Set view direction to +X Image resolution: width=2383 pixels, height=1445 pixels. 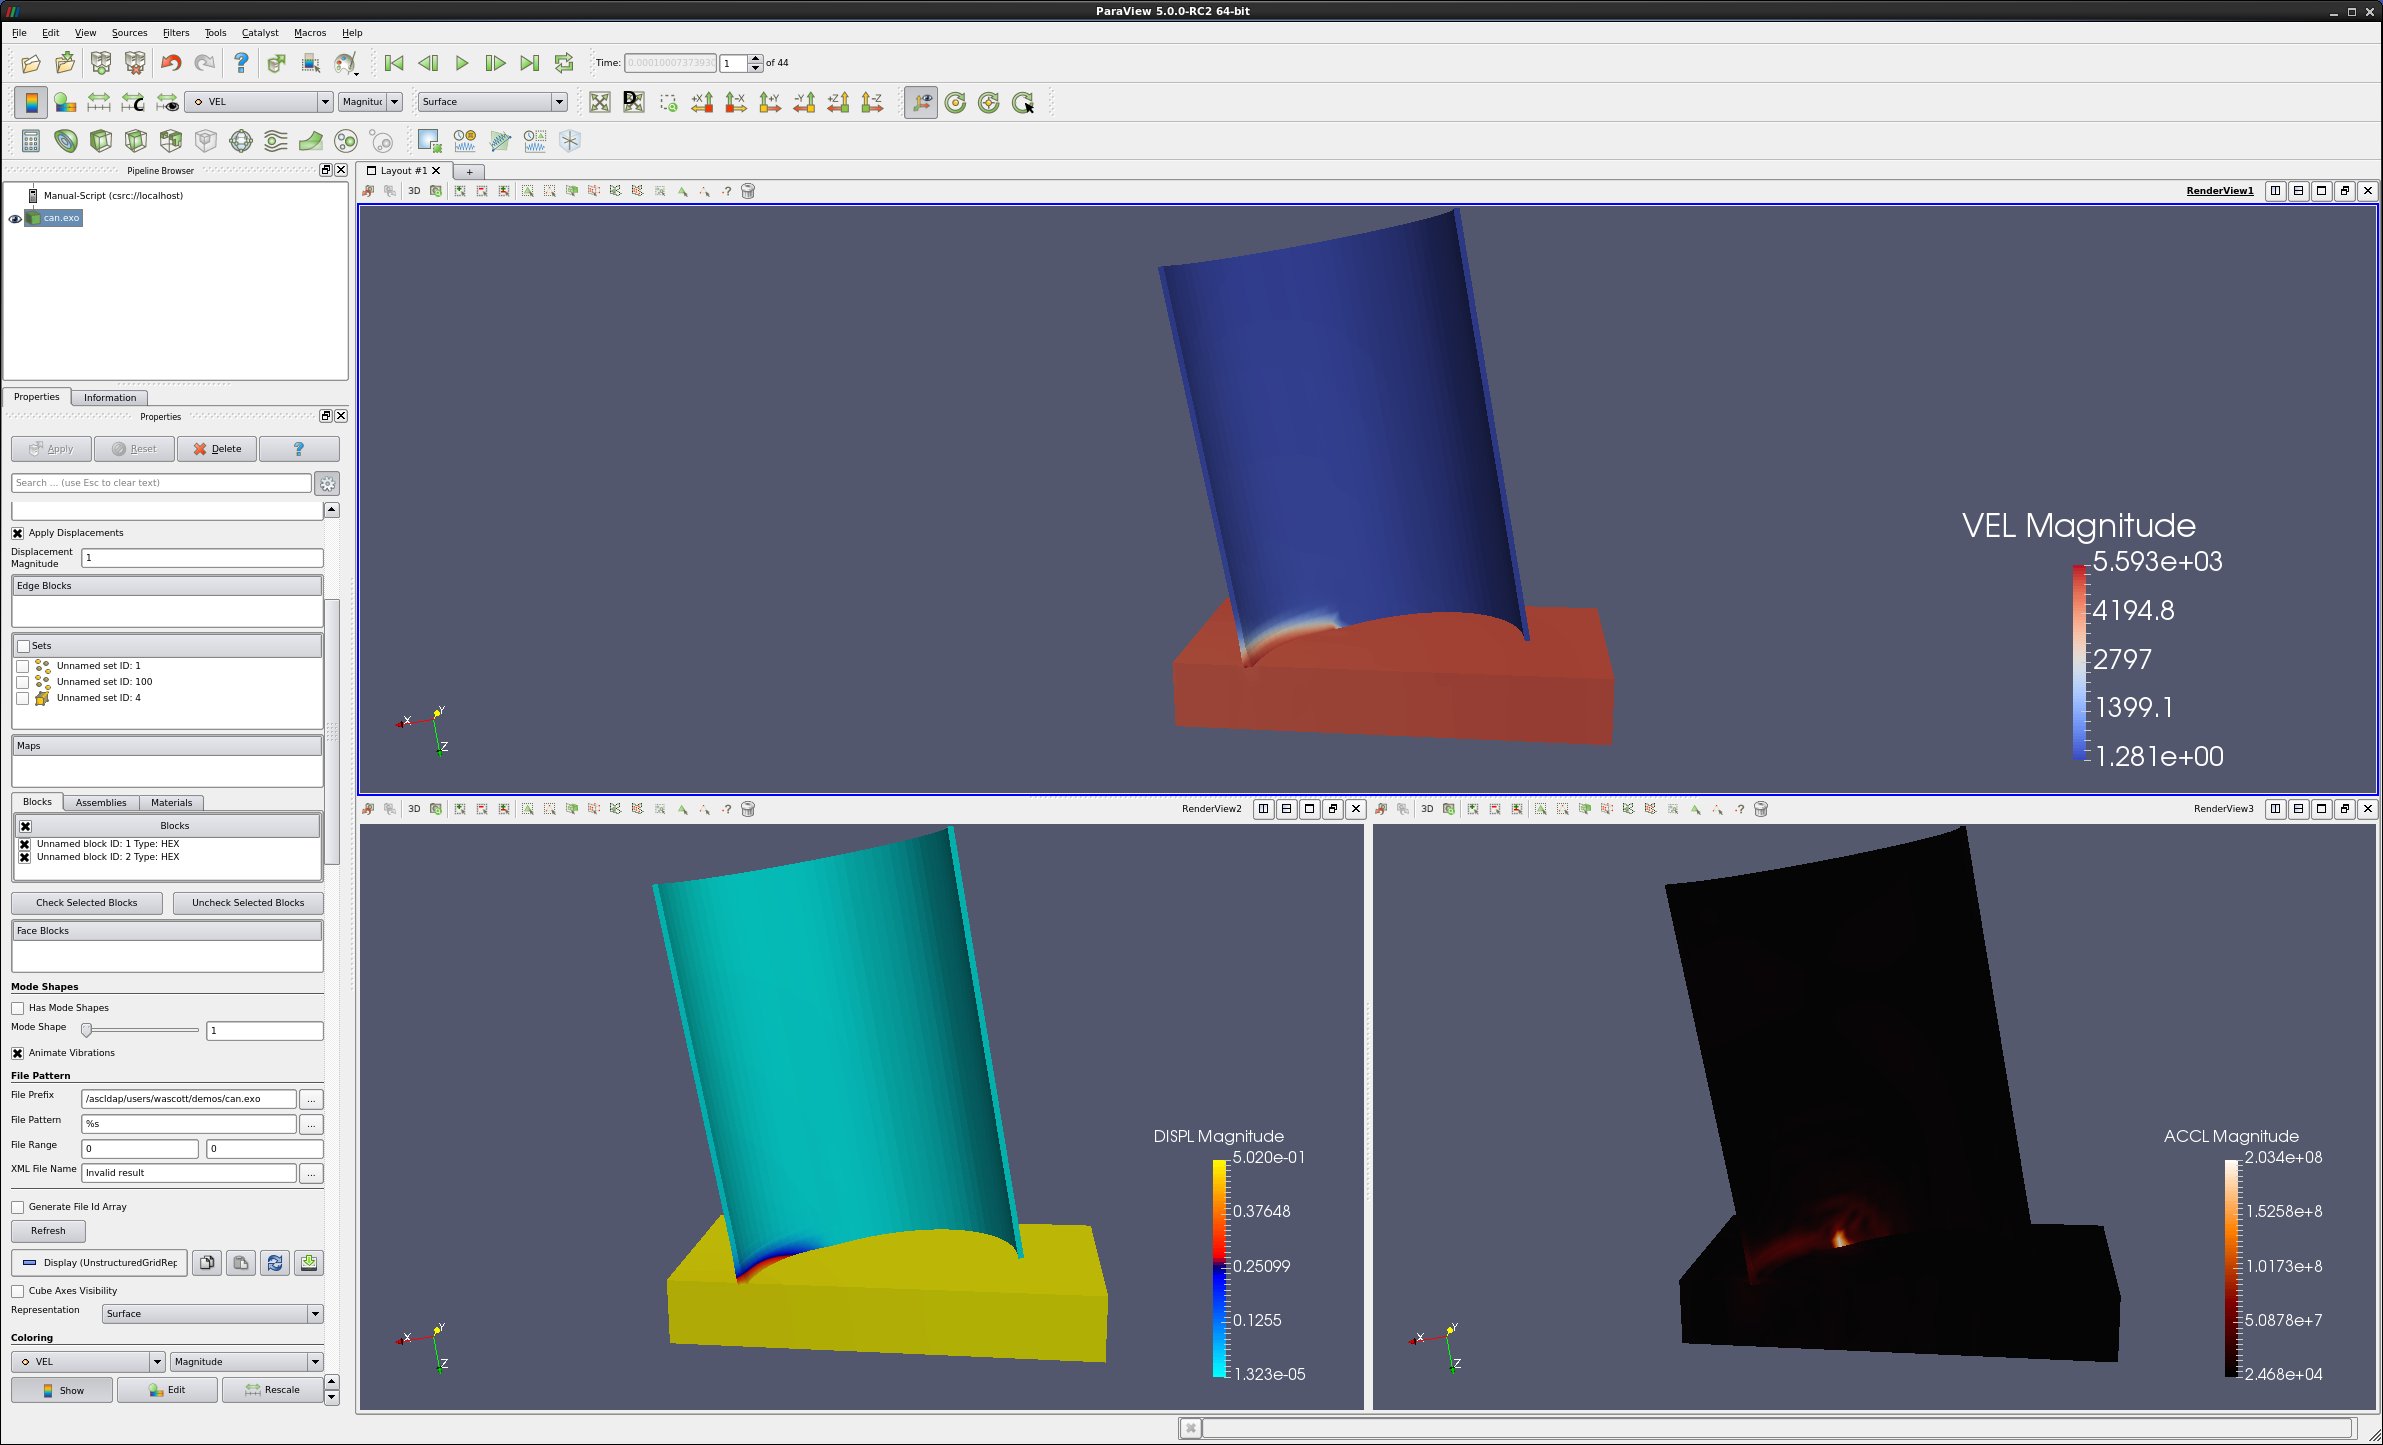pos(702,102)
